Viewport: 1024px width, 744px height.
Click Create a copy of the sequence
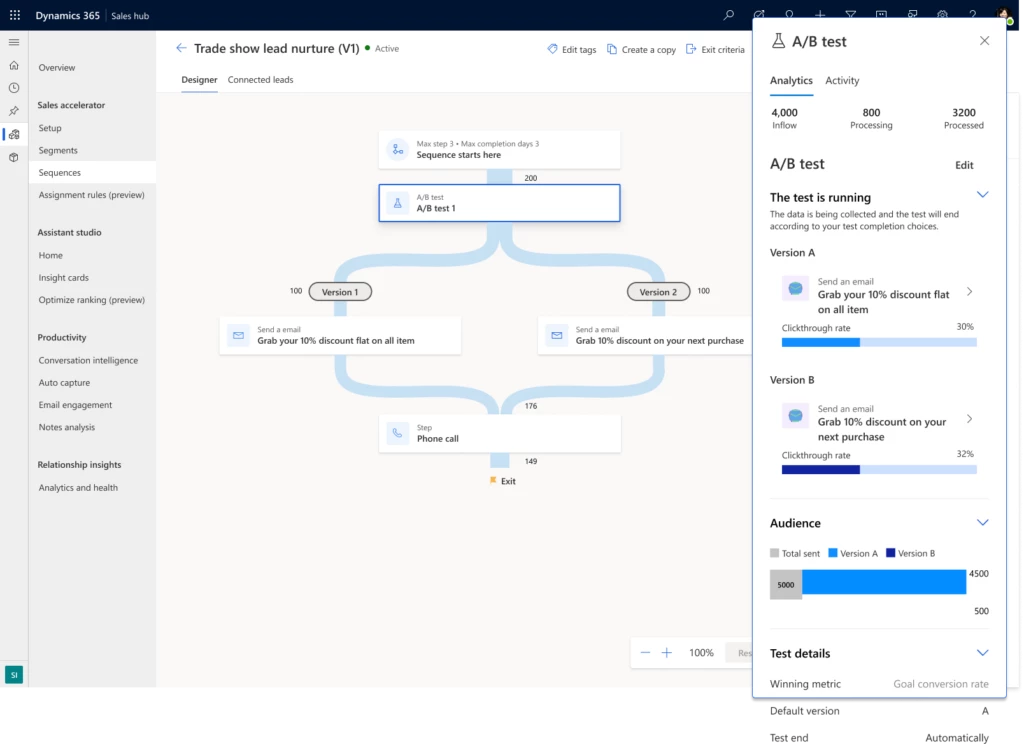(x=641, y=48)
